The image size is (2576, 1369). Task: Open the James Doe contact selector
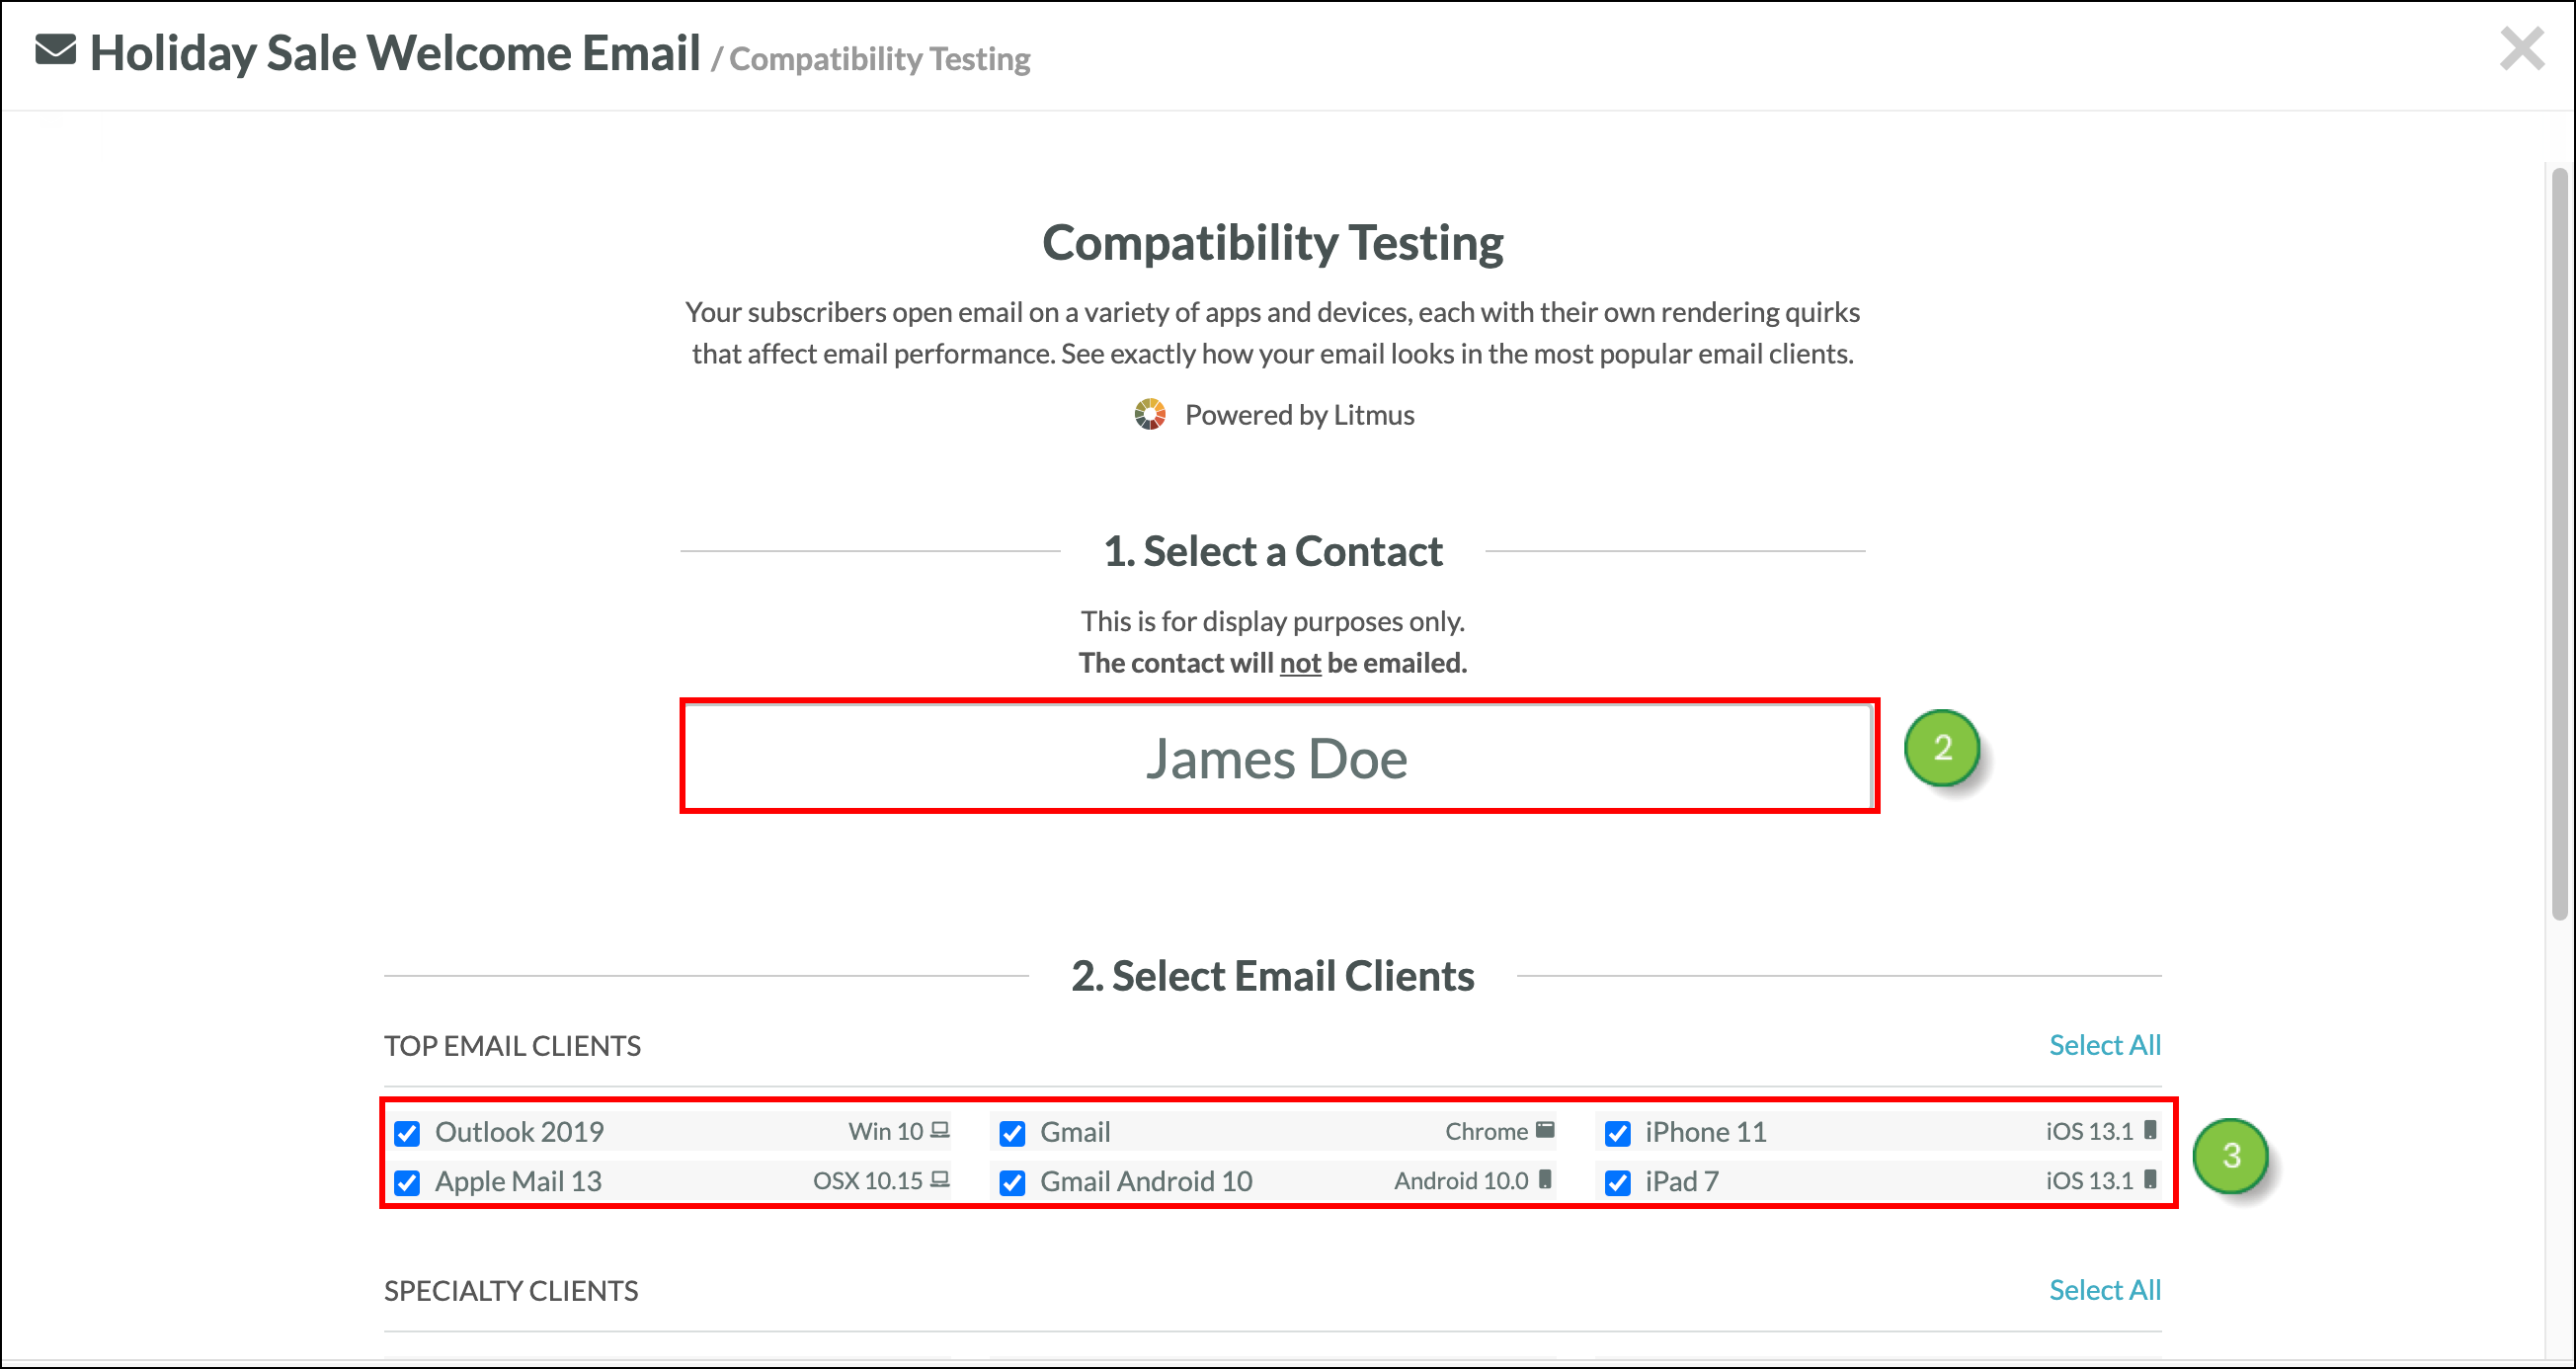click(x=1278, y=757)
